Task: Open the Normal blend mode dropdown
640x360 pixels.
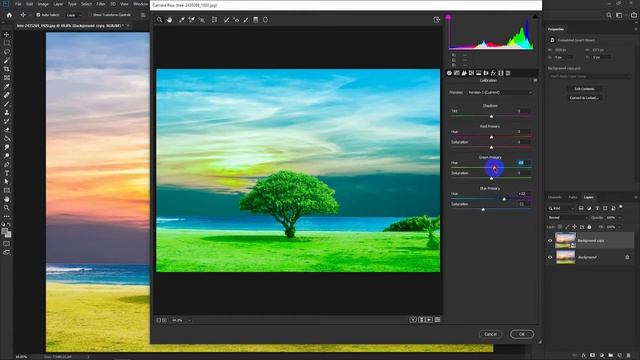Action: pos(567,218)
